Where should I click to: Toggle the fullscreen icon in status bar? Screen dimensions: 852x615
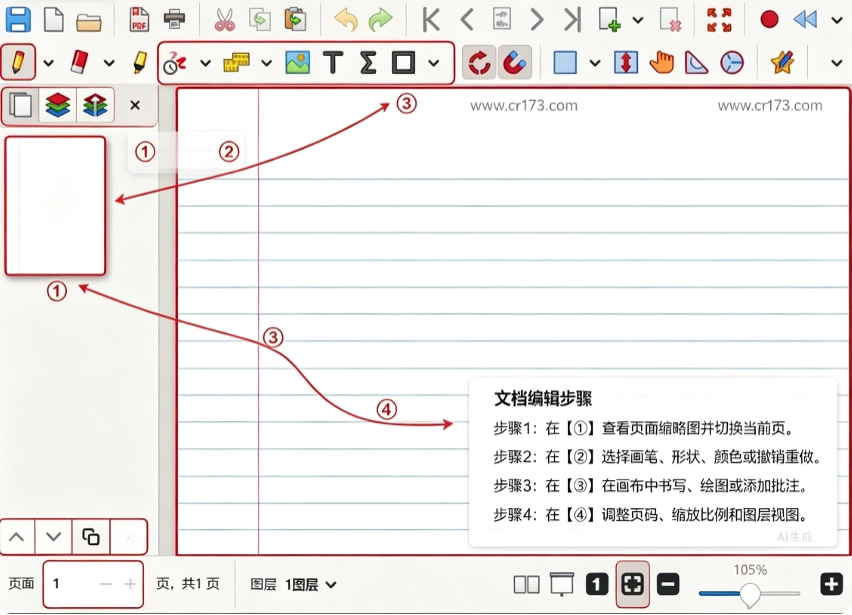pos(632,585)
